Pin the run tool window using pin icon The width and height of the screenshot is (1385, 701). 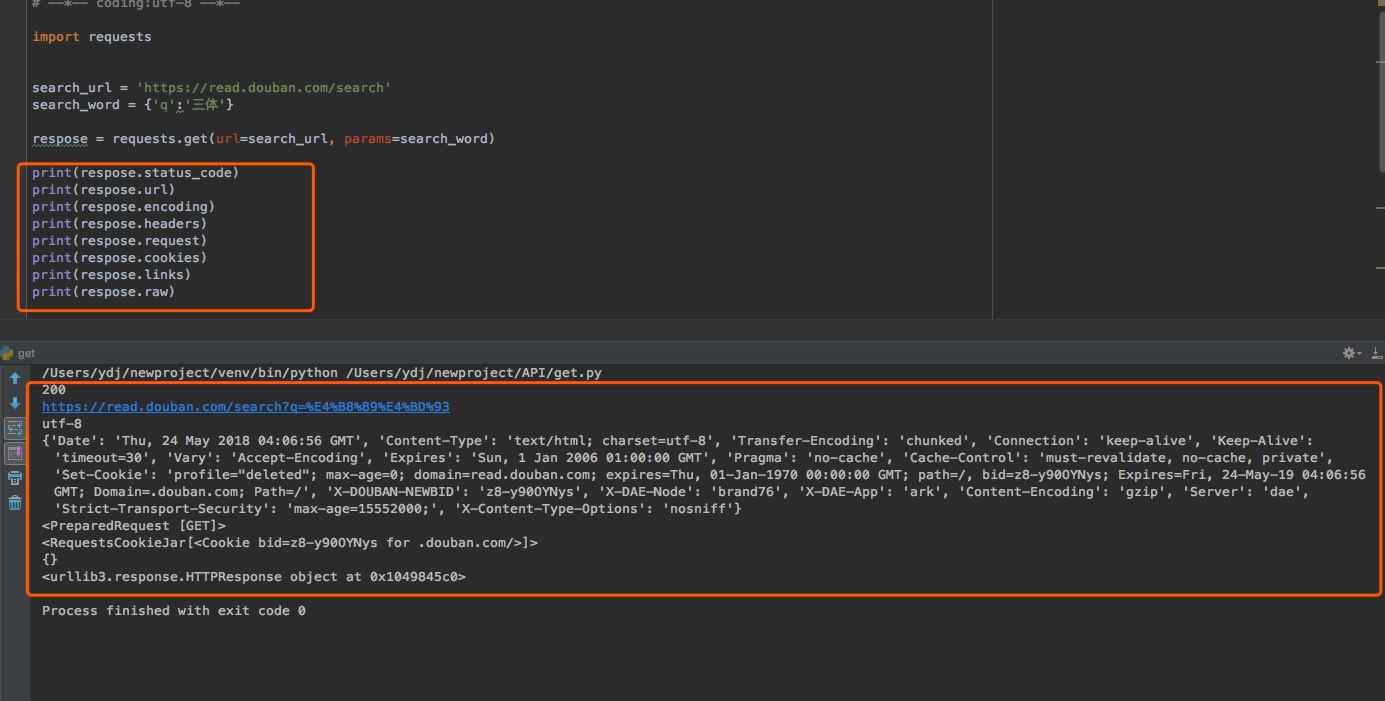click(x=1377, y=352)
